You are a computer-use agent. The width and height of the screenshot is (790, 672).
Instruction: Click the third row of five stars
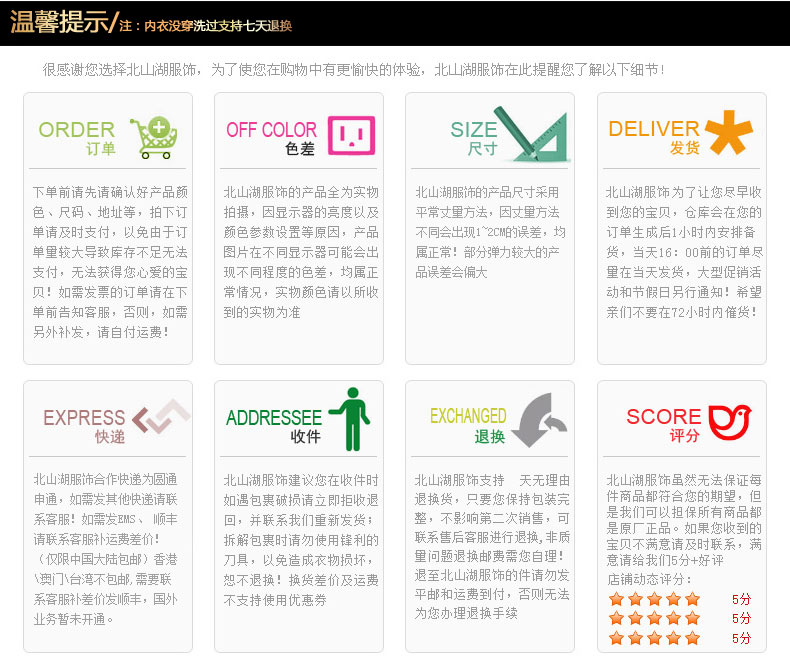click(x=654, y=638)
